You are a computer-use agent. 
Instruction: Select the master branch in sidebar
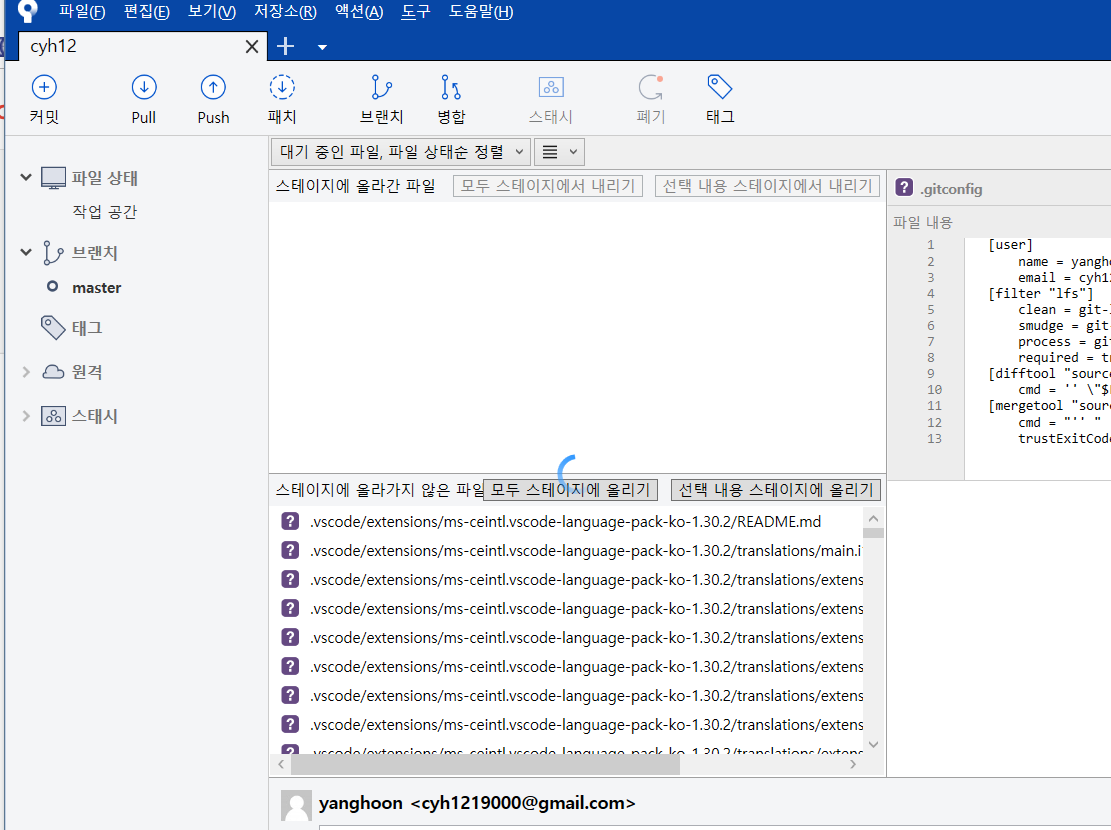(x=96, y=288)
